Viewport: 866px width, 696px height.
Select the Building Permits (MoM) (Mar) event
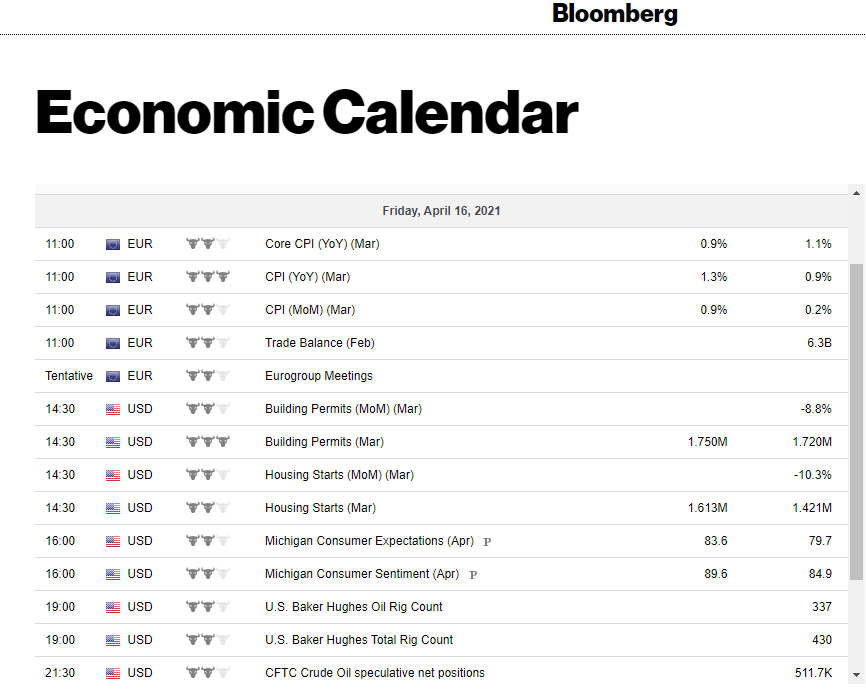(343, 409)
